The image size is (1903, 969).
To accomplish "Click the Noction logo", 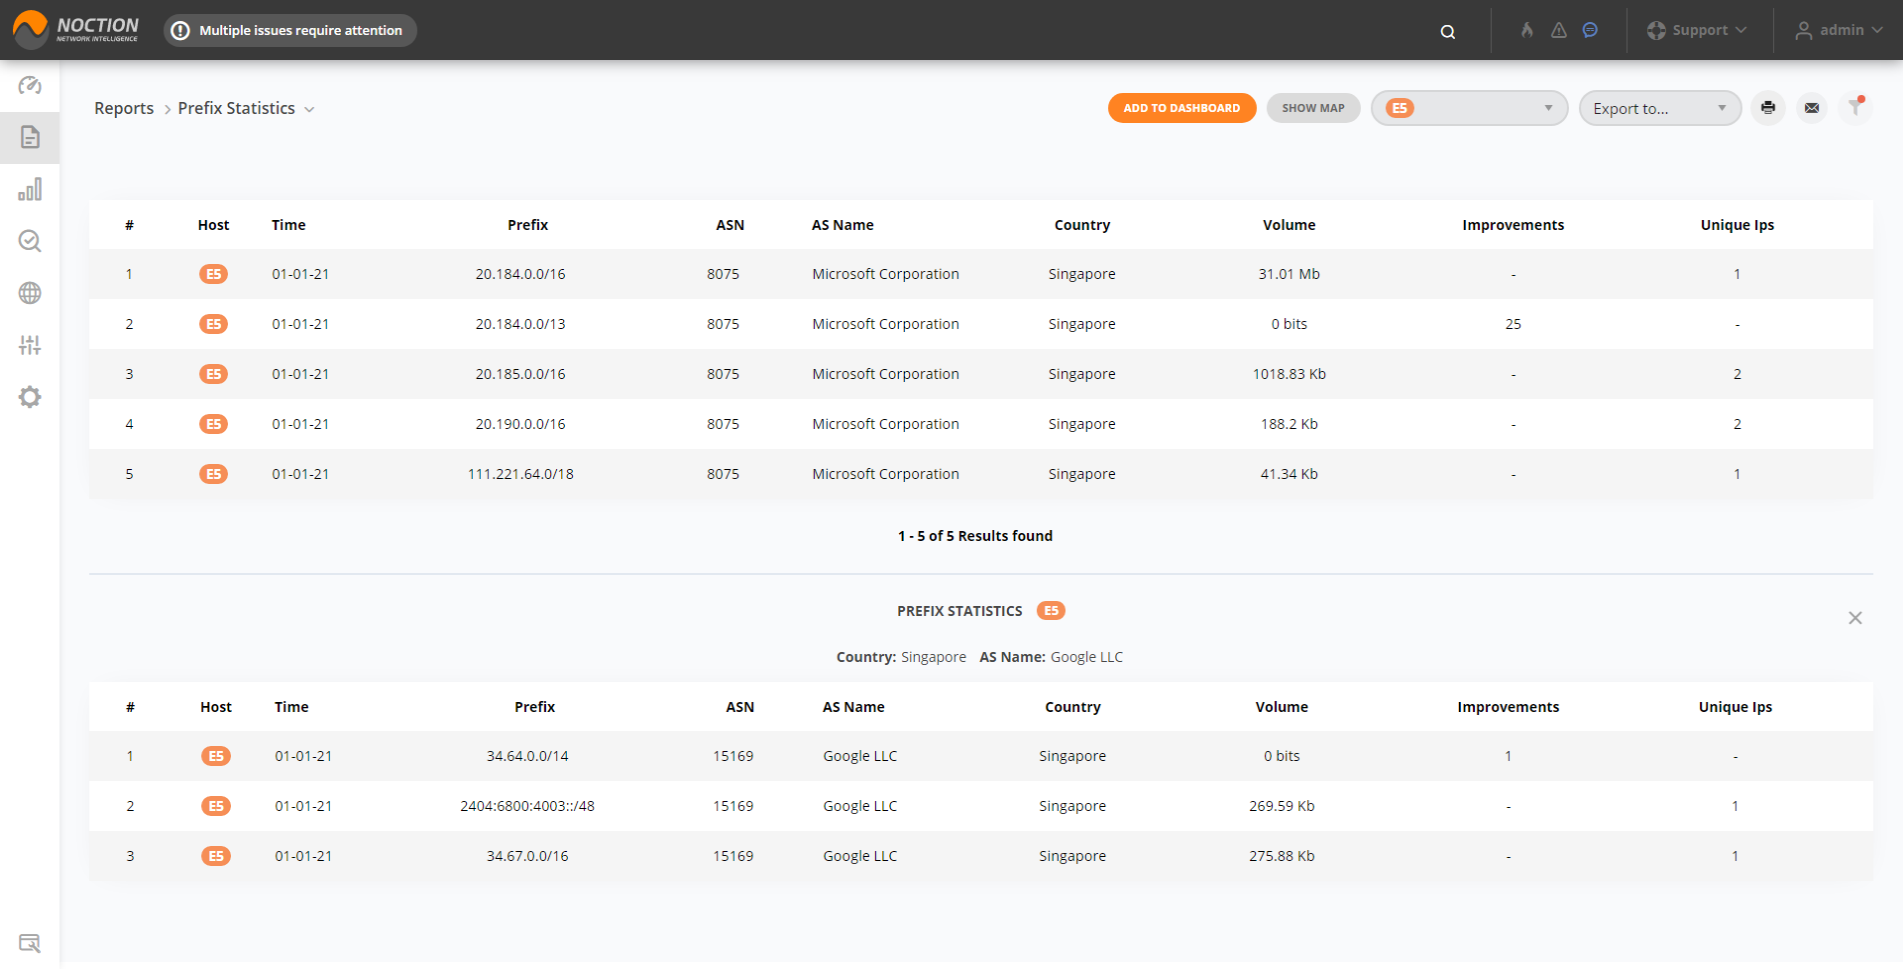I will [76, 29].
